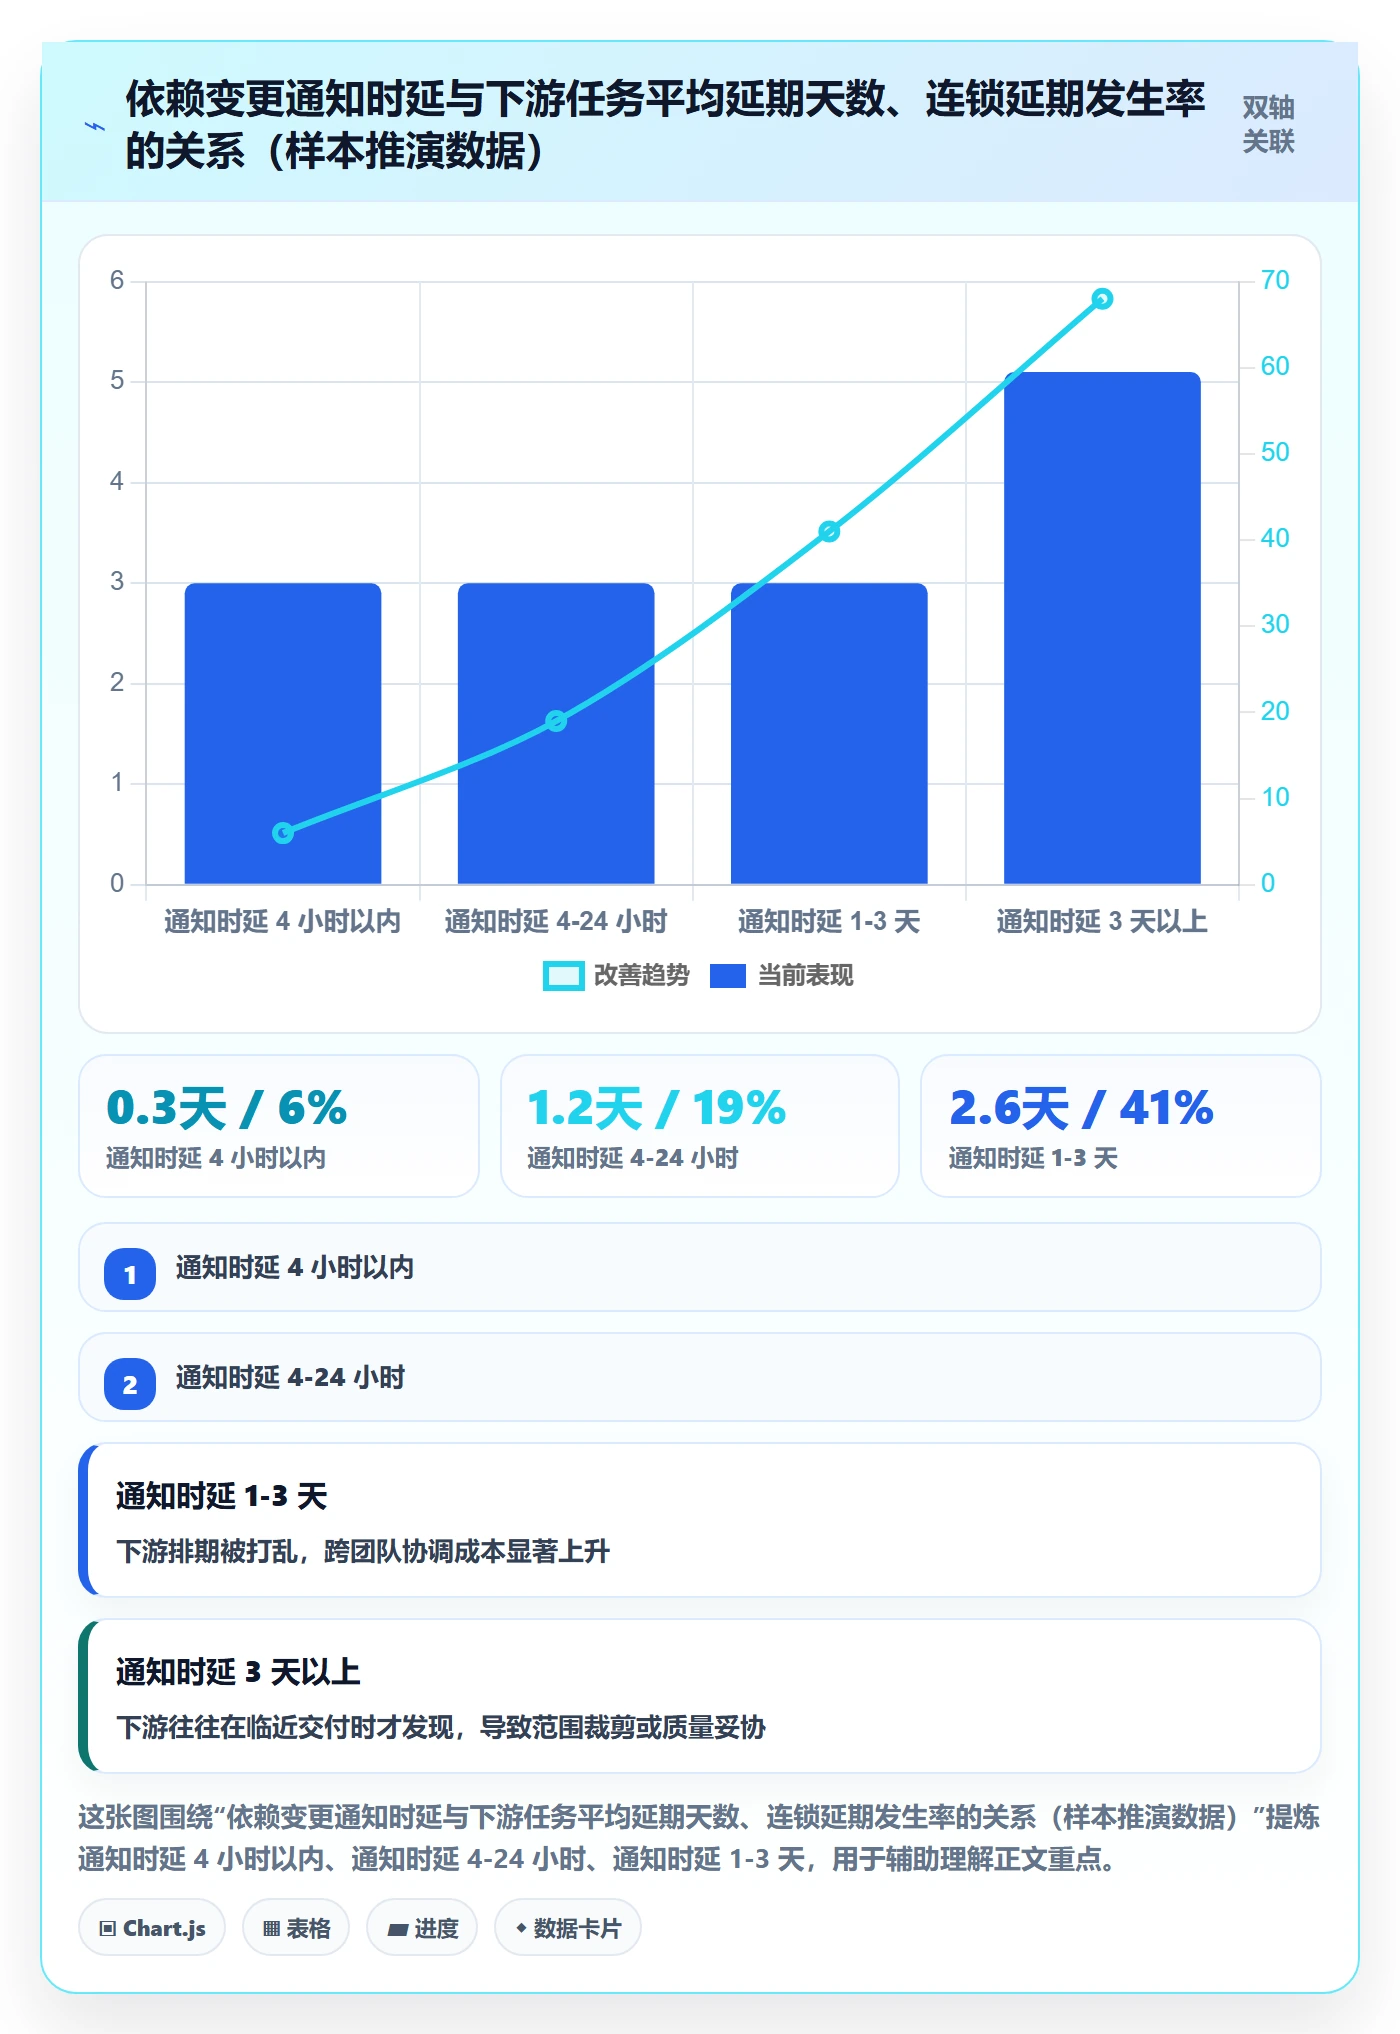Image resolution: width=1400 pixels, height=2034 pixels.
Task: Click the x-axis label 通知时延 4-24 小时
Action: (556, 921)
